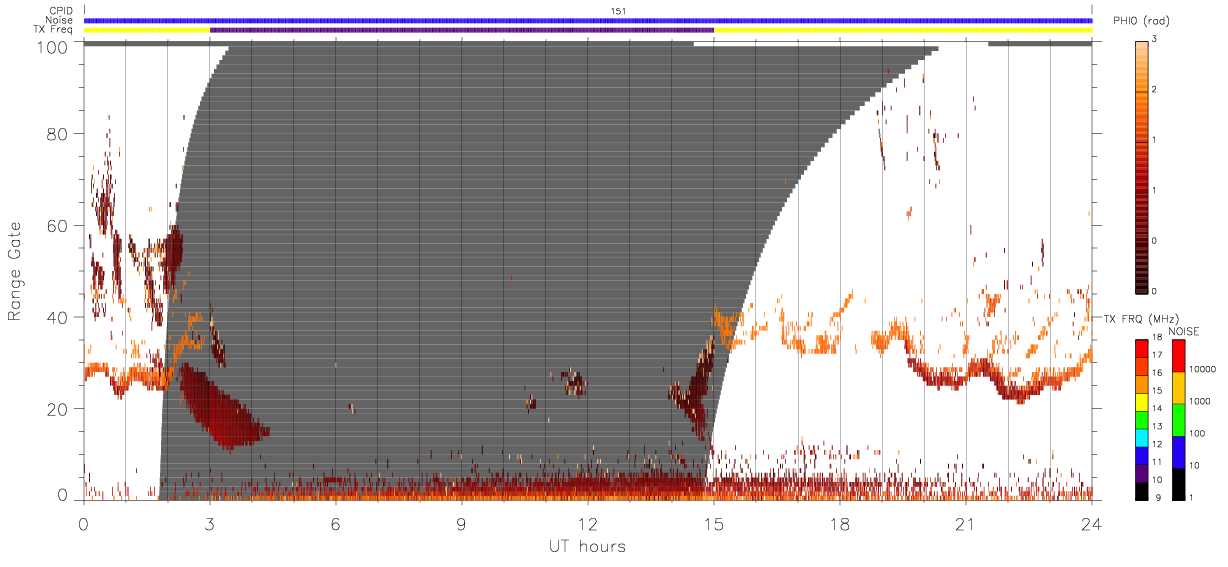This screenshot has width=1228, height=567.
Task: Pick the green swatch in NOISE legend
Action: [1177, 420]
